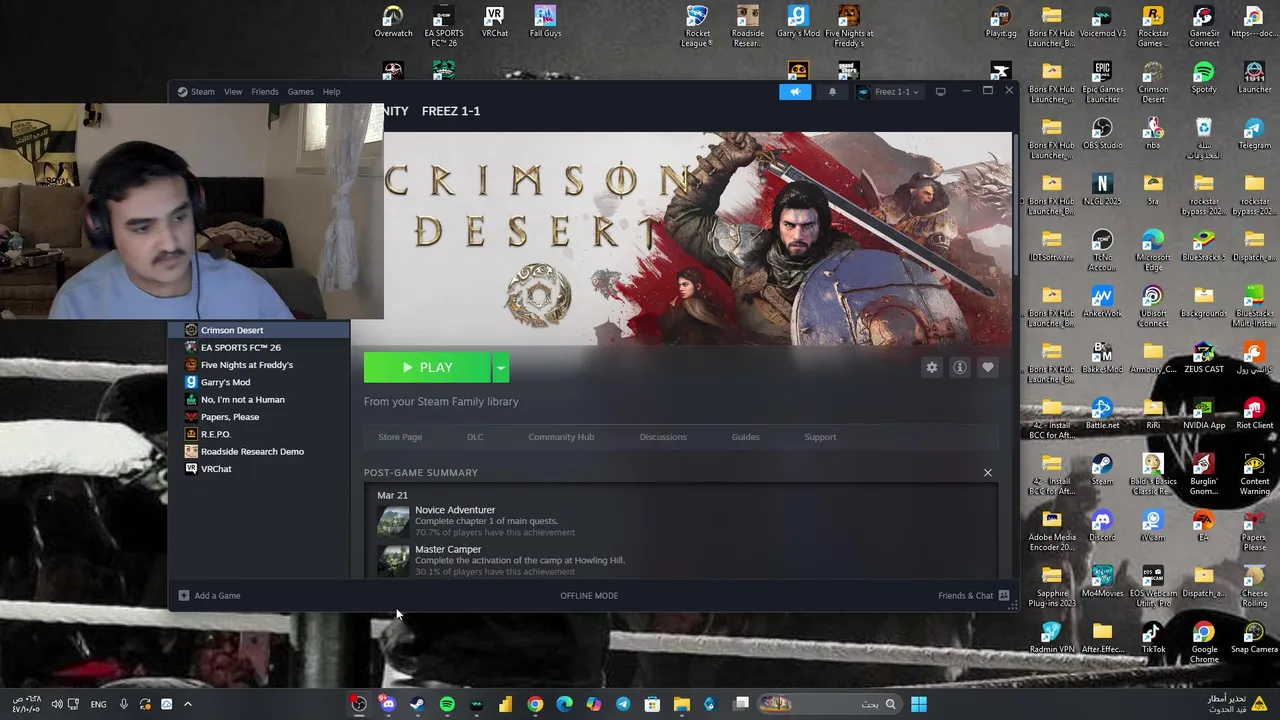Expand the dropdown arrow beside PLAY
Screen dimensions: 1280x720
pyautogui.click(x=501, y=368)
